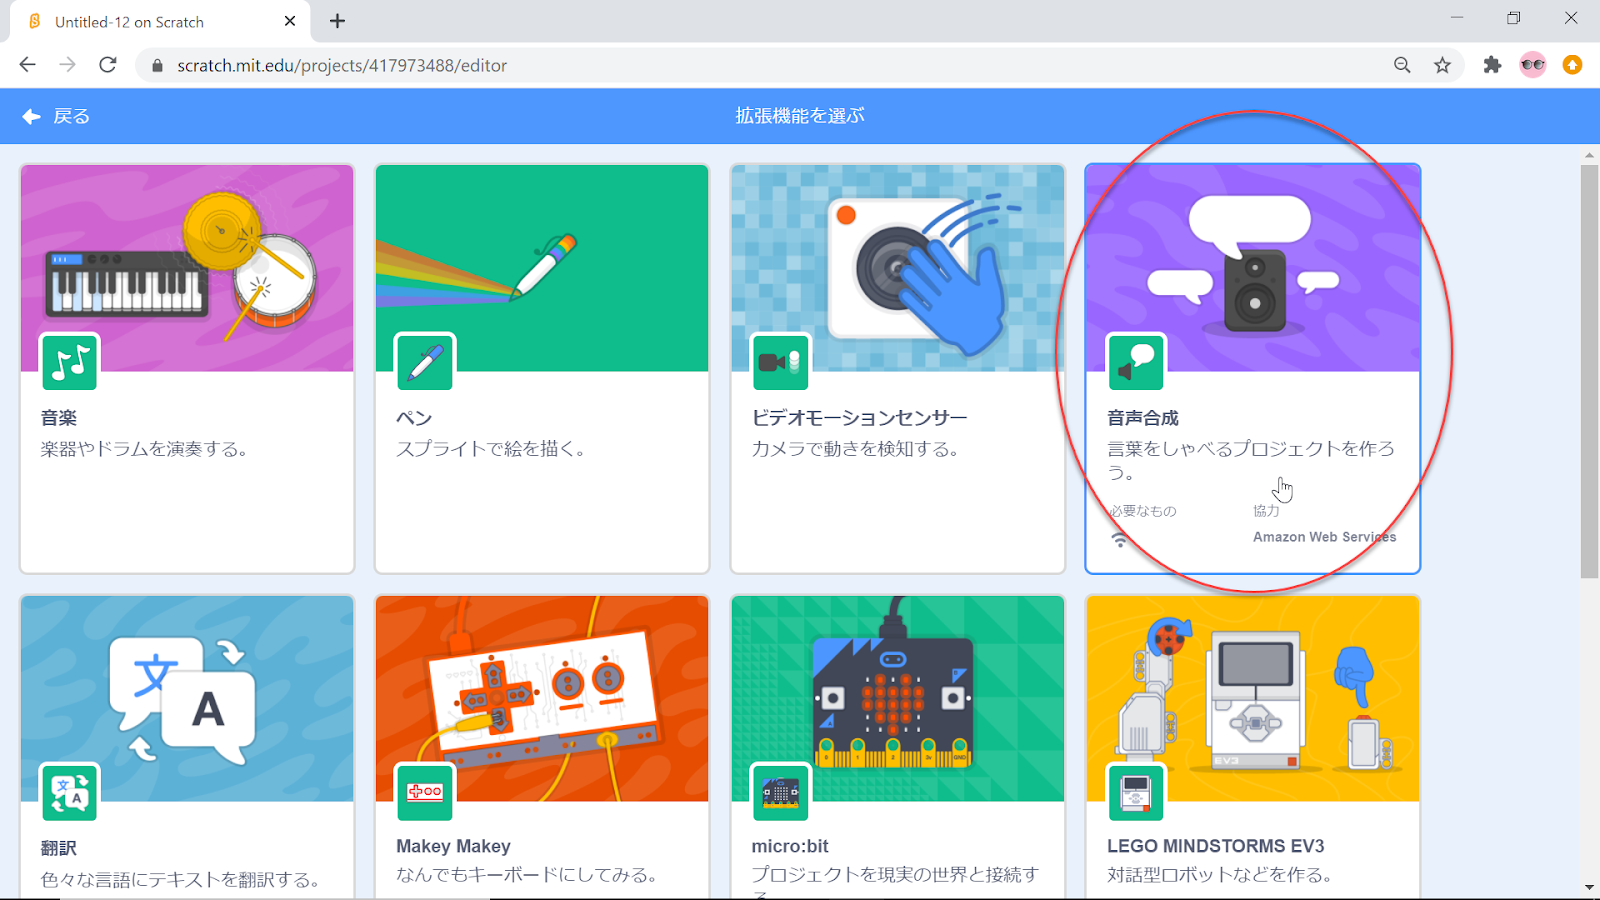The height and width of the screenshot is (900, 1600).
Task: Select the 音楽 extension title
Action: 59,418
